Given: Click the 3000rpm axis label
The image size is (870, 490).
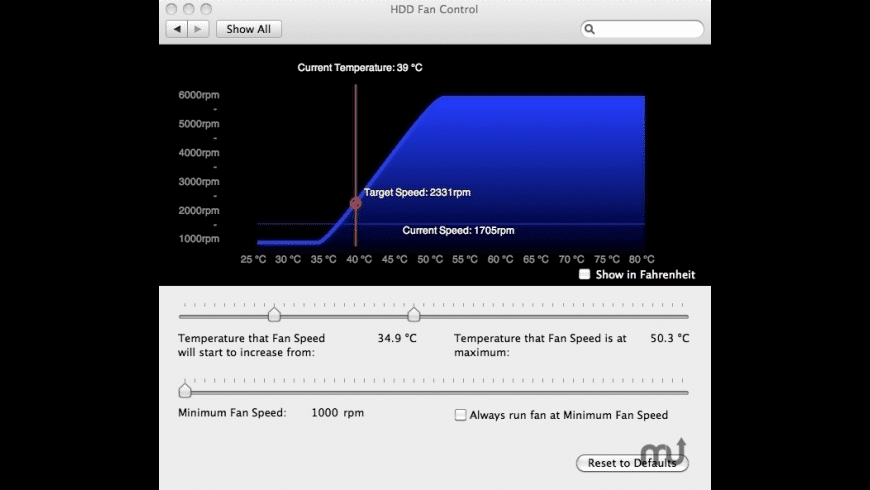Looking at the screenshot, I should pyautogui.click(x=199, y=181).
